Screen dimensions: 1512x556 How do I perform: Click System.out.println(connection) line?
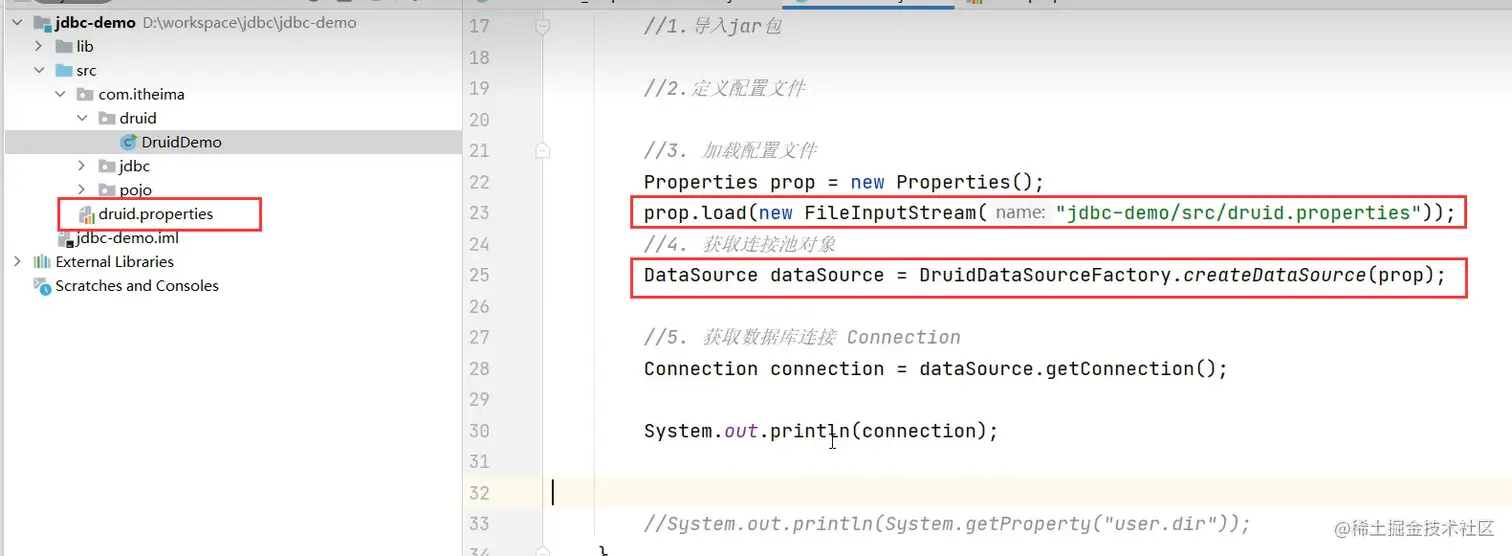(x=821, y=431)
